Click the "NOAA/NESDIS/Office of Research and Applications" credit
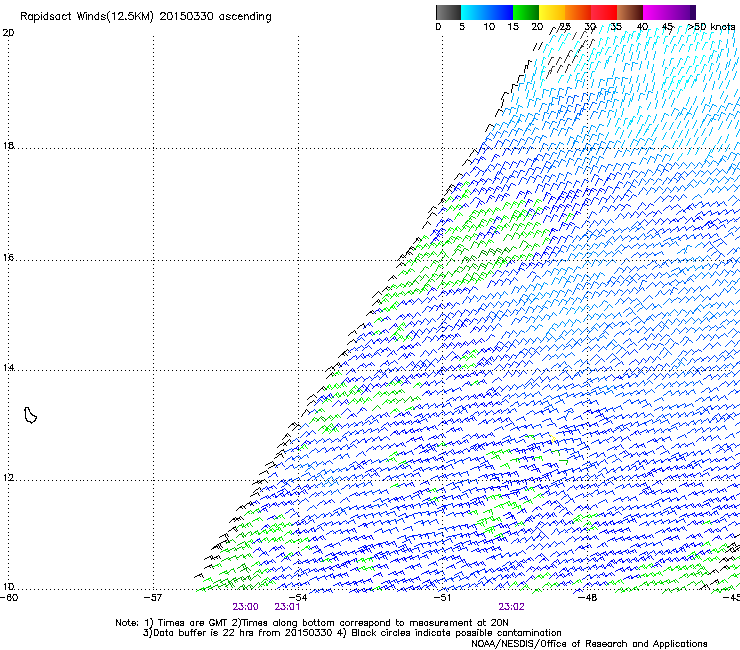Viewport: 740px width, 650px height. point(589,644)
